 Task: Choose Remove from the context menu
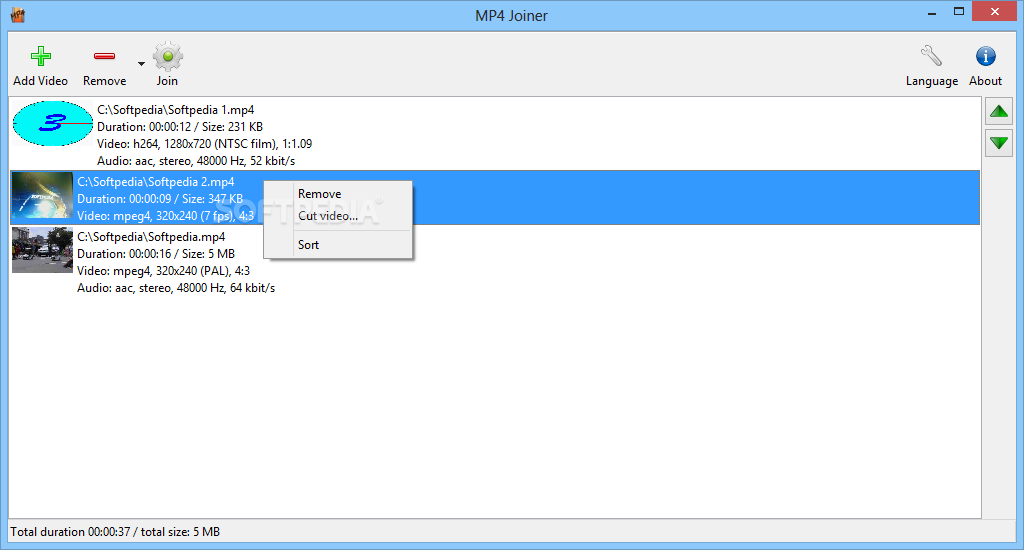(319, 194)
